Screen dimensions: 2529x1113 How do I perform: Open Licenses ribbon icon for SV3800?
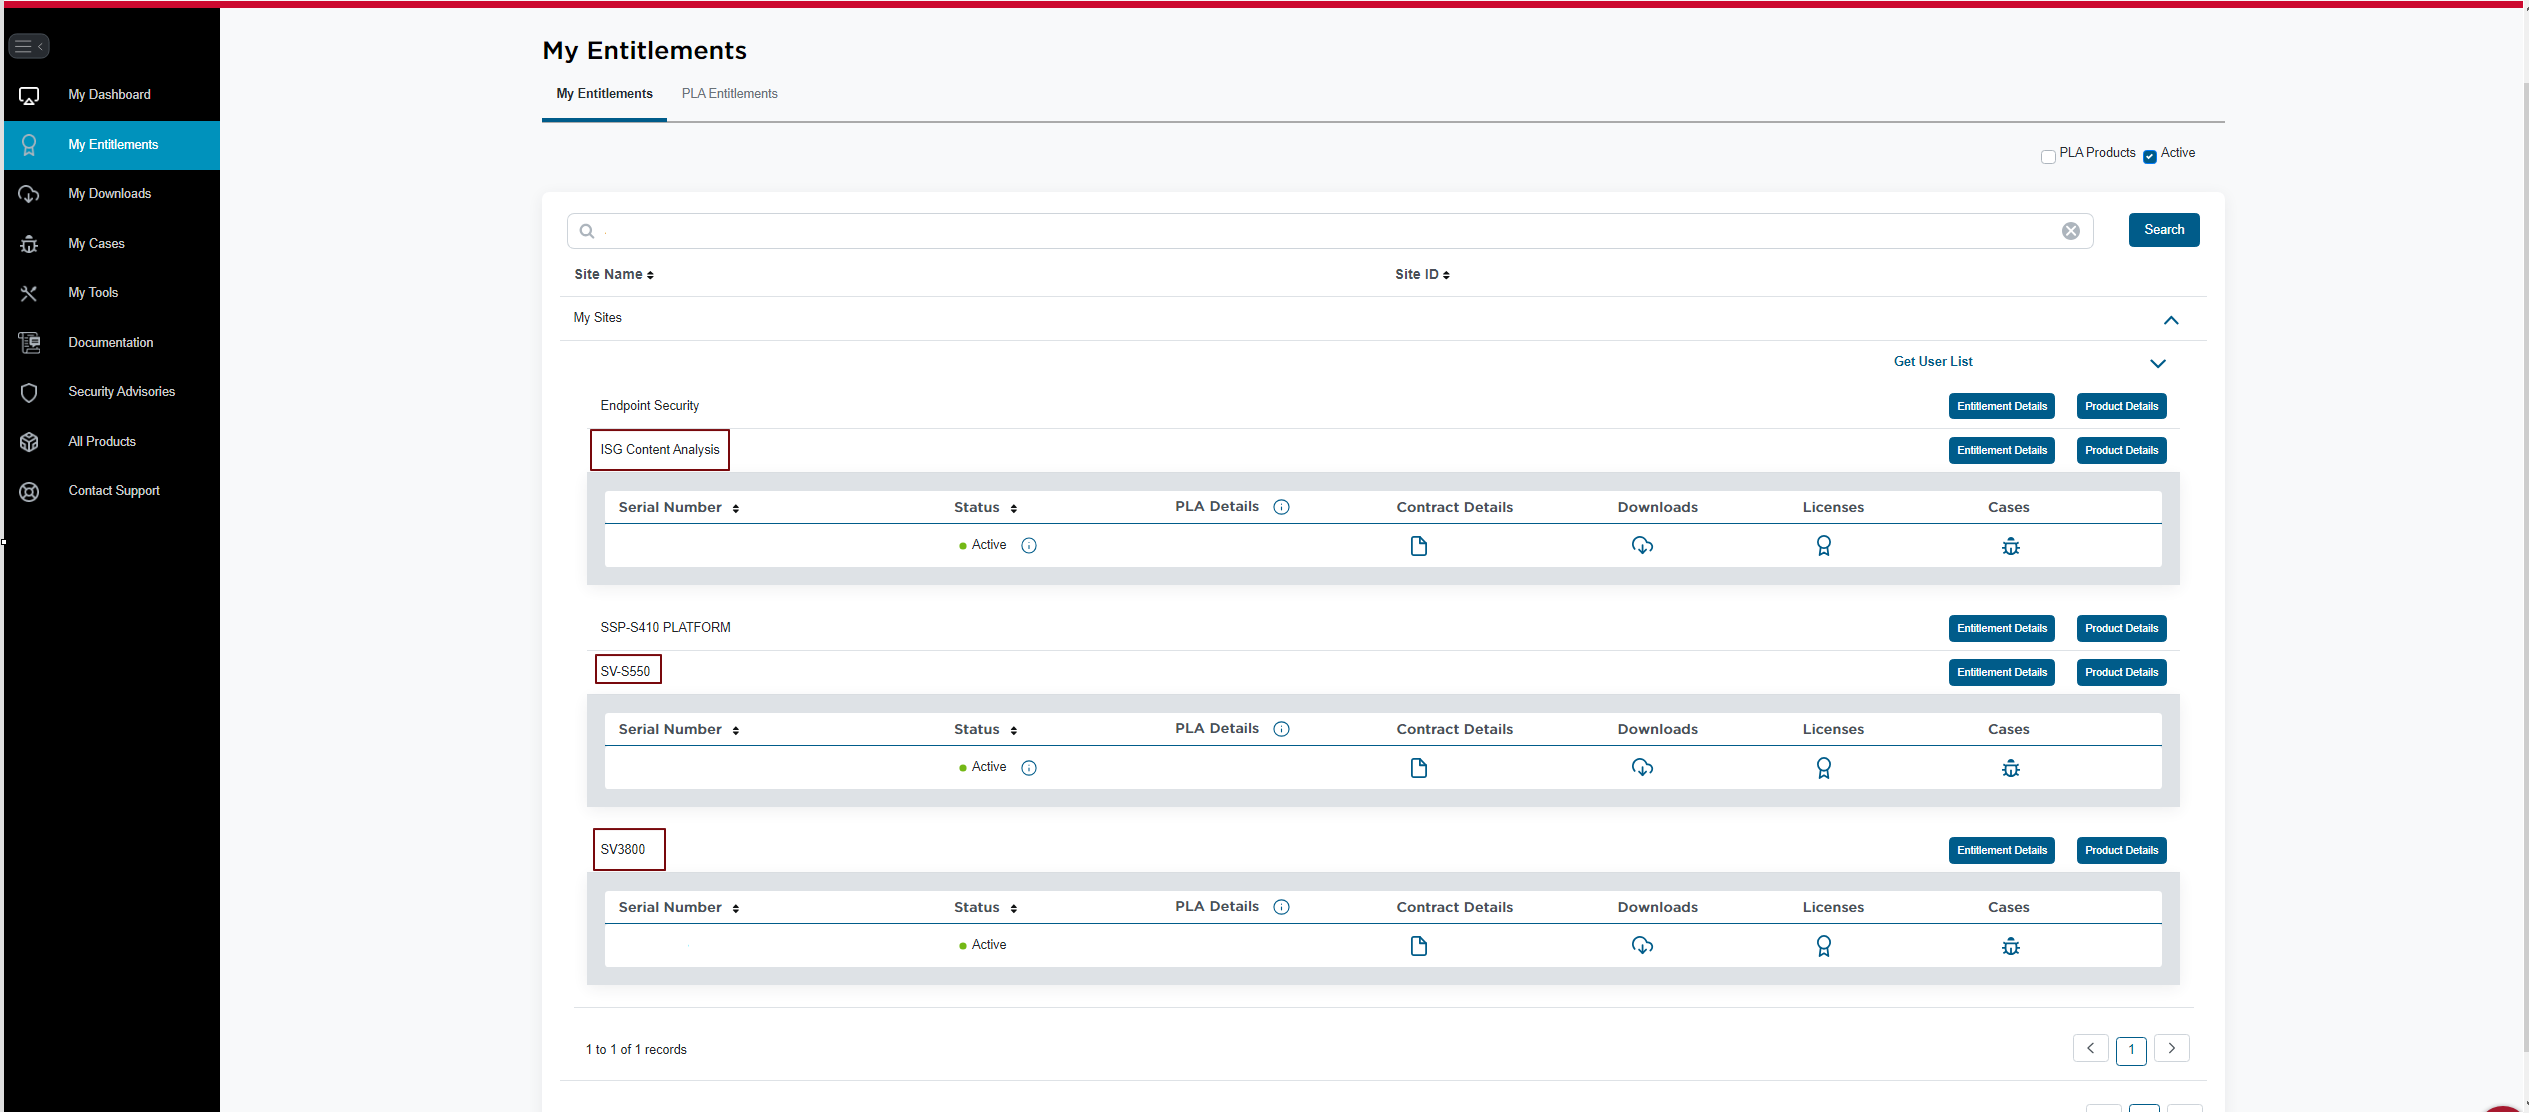(x=1823, y=946)
